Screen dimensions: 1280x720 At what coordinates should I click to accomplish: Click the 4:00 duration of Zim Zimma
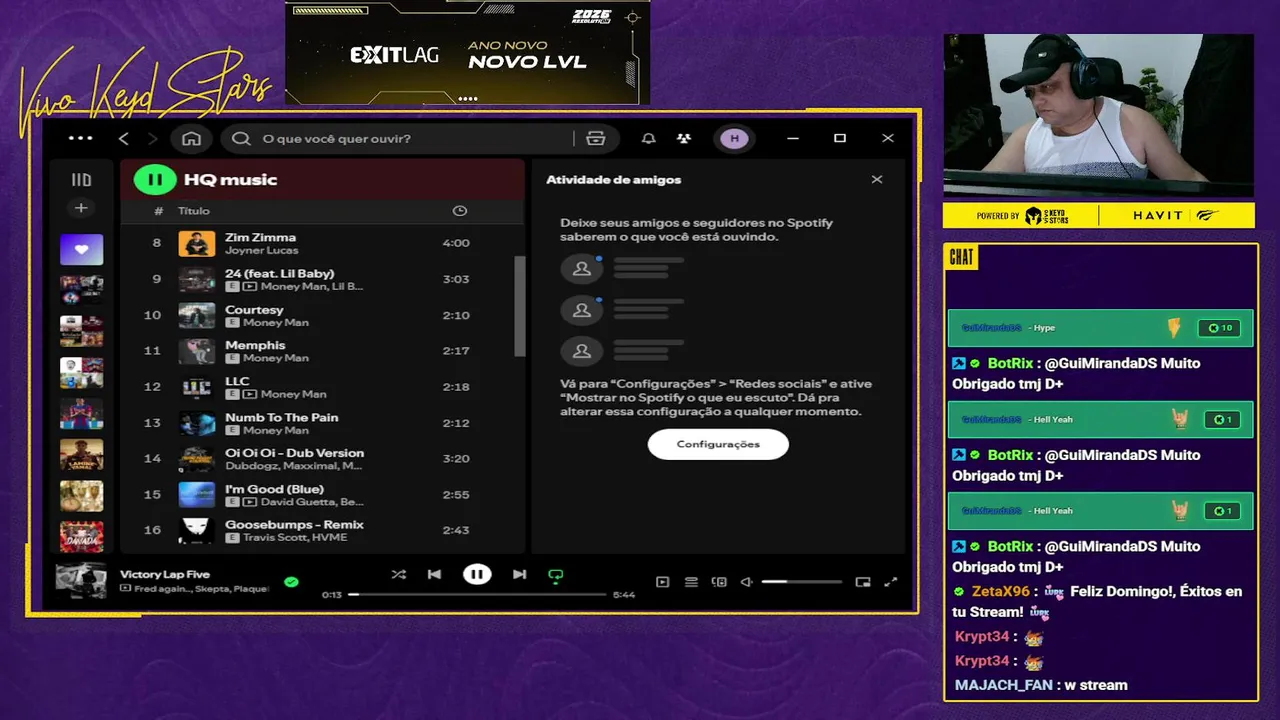click(456, 243)
